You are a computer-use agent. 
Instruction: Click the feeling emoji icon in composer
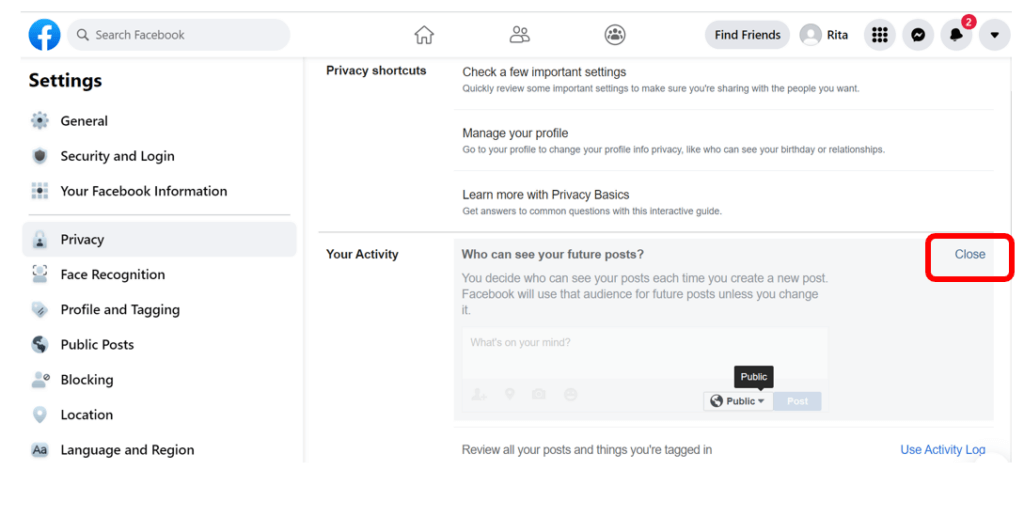point(571,394)
